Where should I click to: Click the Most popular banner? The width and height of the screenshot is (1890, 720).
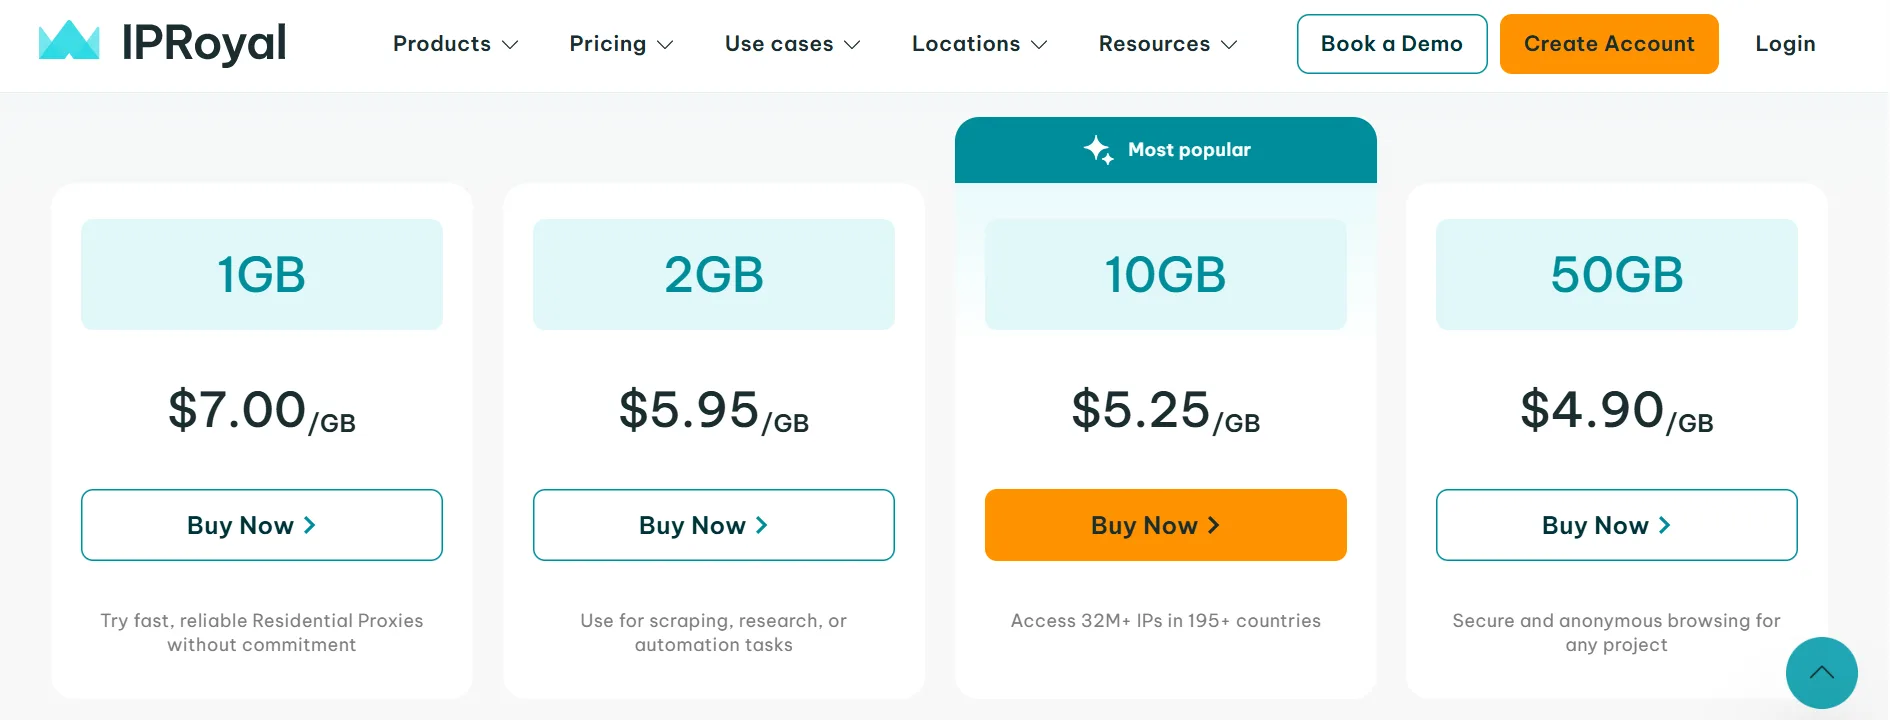(1165, 149)
